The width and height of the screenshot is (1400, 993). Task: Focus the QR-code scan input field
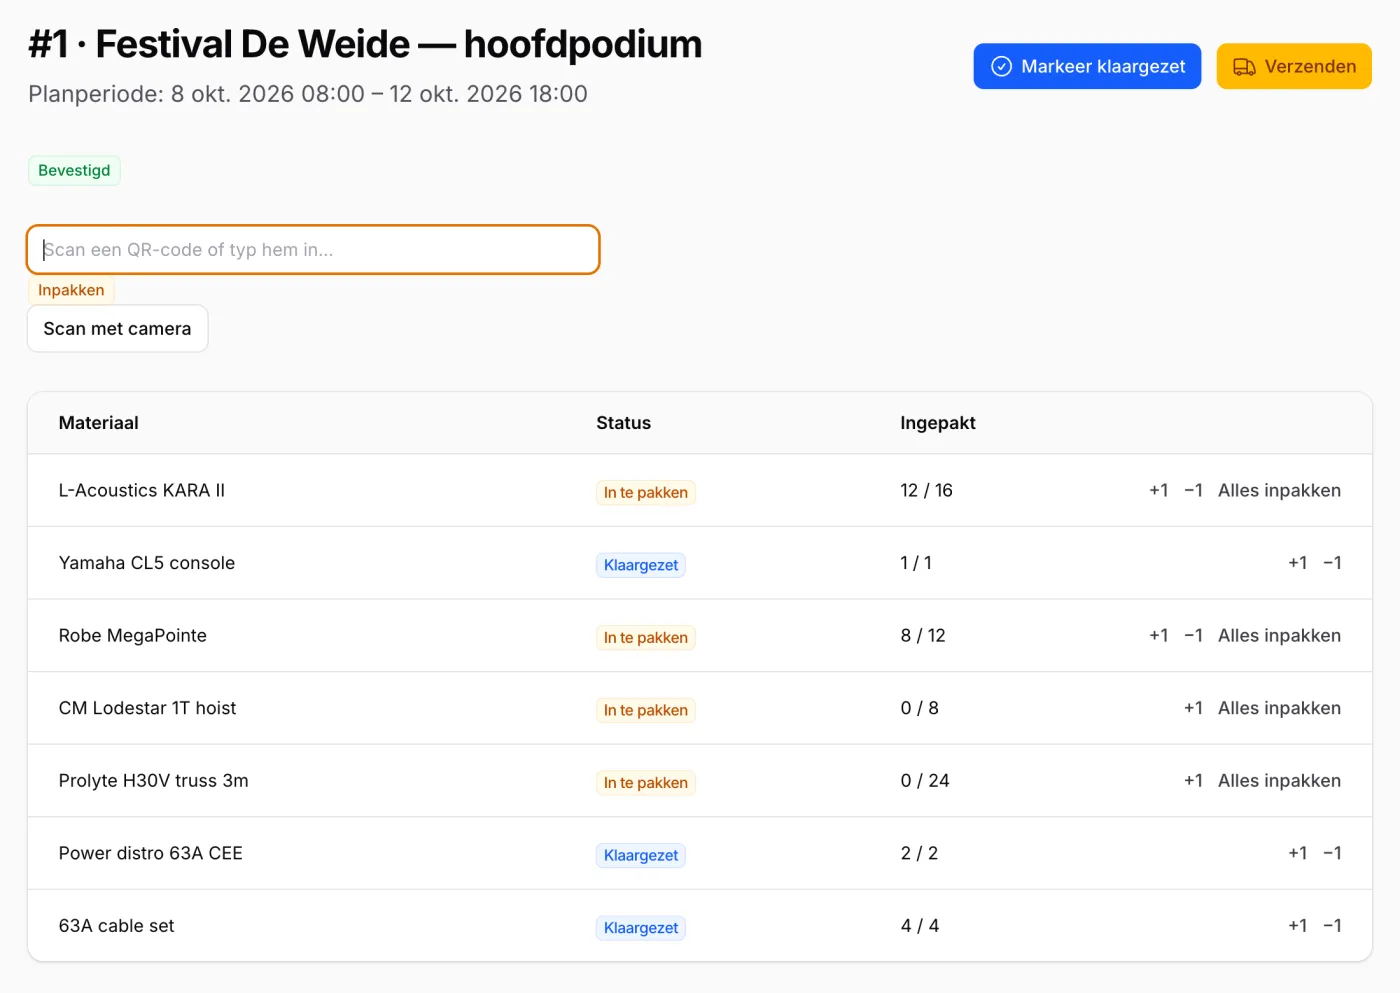pyautogui.click(x=313, y=250)
